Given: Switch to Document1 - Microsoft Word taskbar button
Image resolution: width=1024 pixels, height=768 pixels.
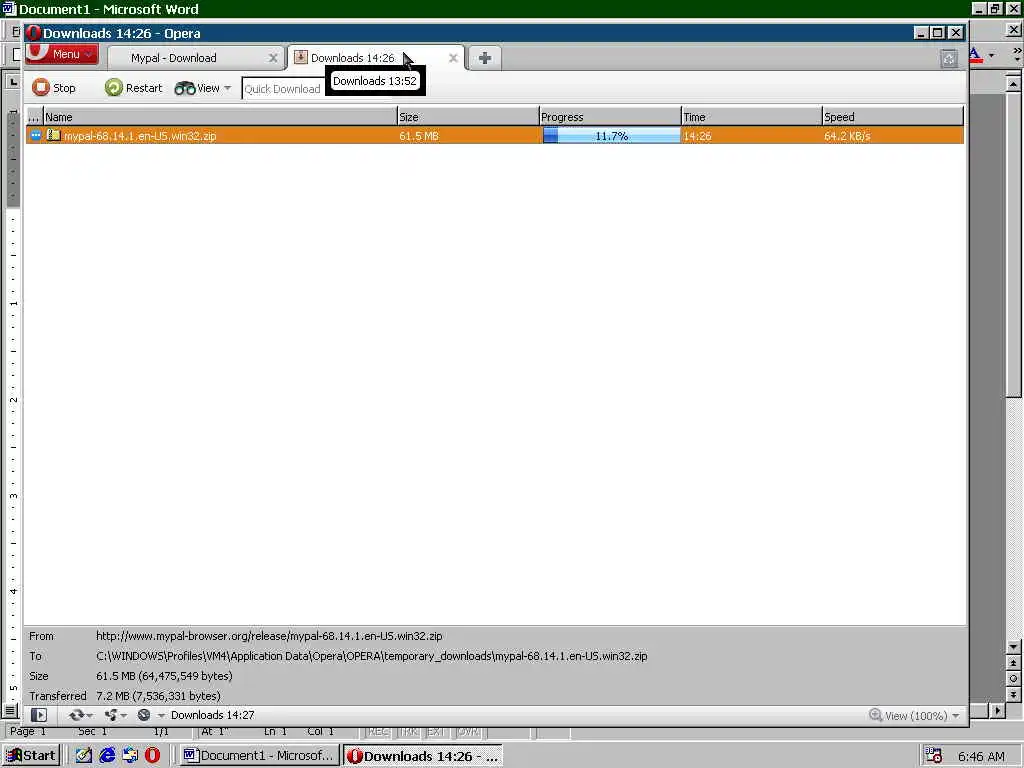Looking at the screenshot, I should [x=259, y=756].
